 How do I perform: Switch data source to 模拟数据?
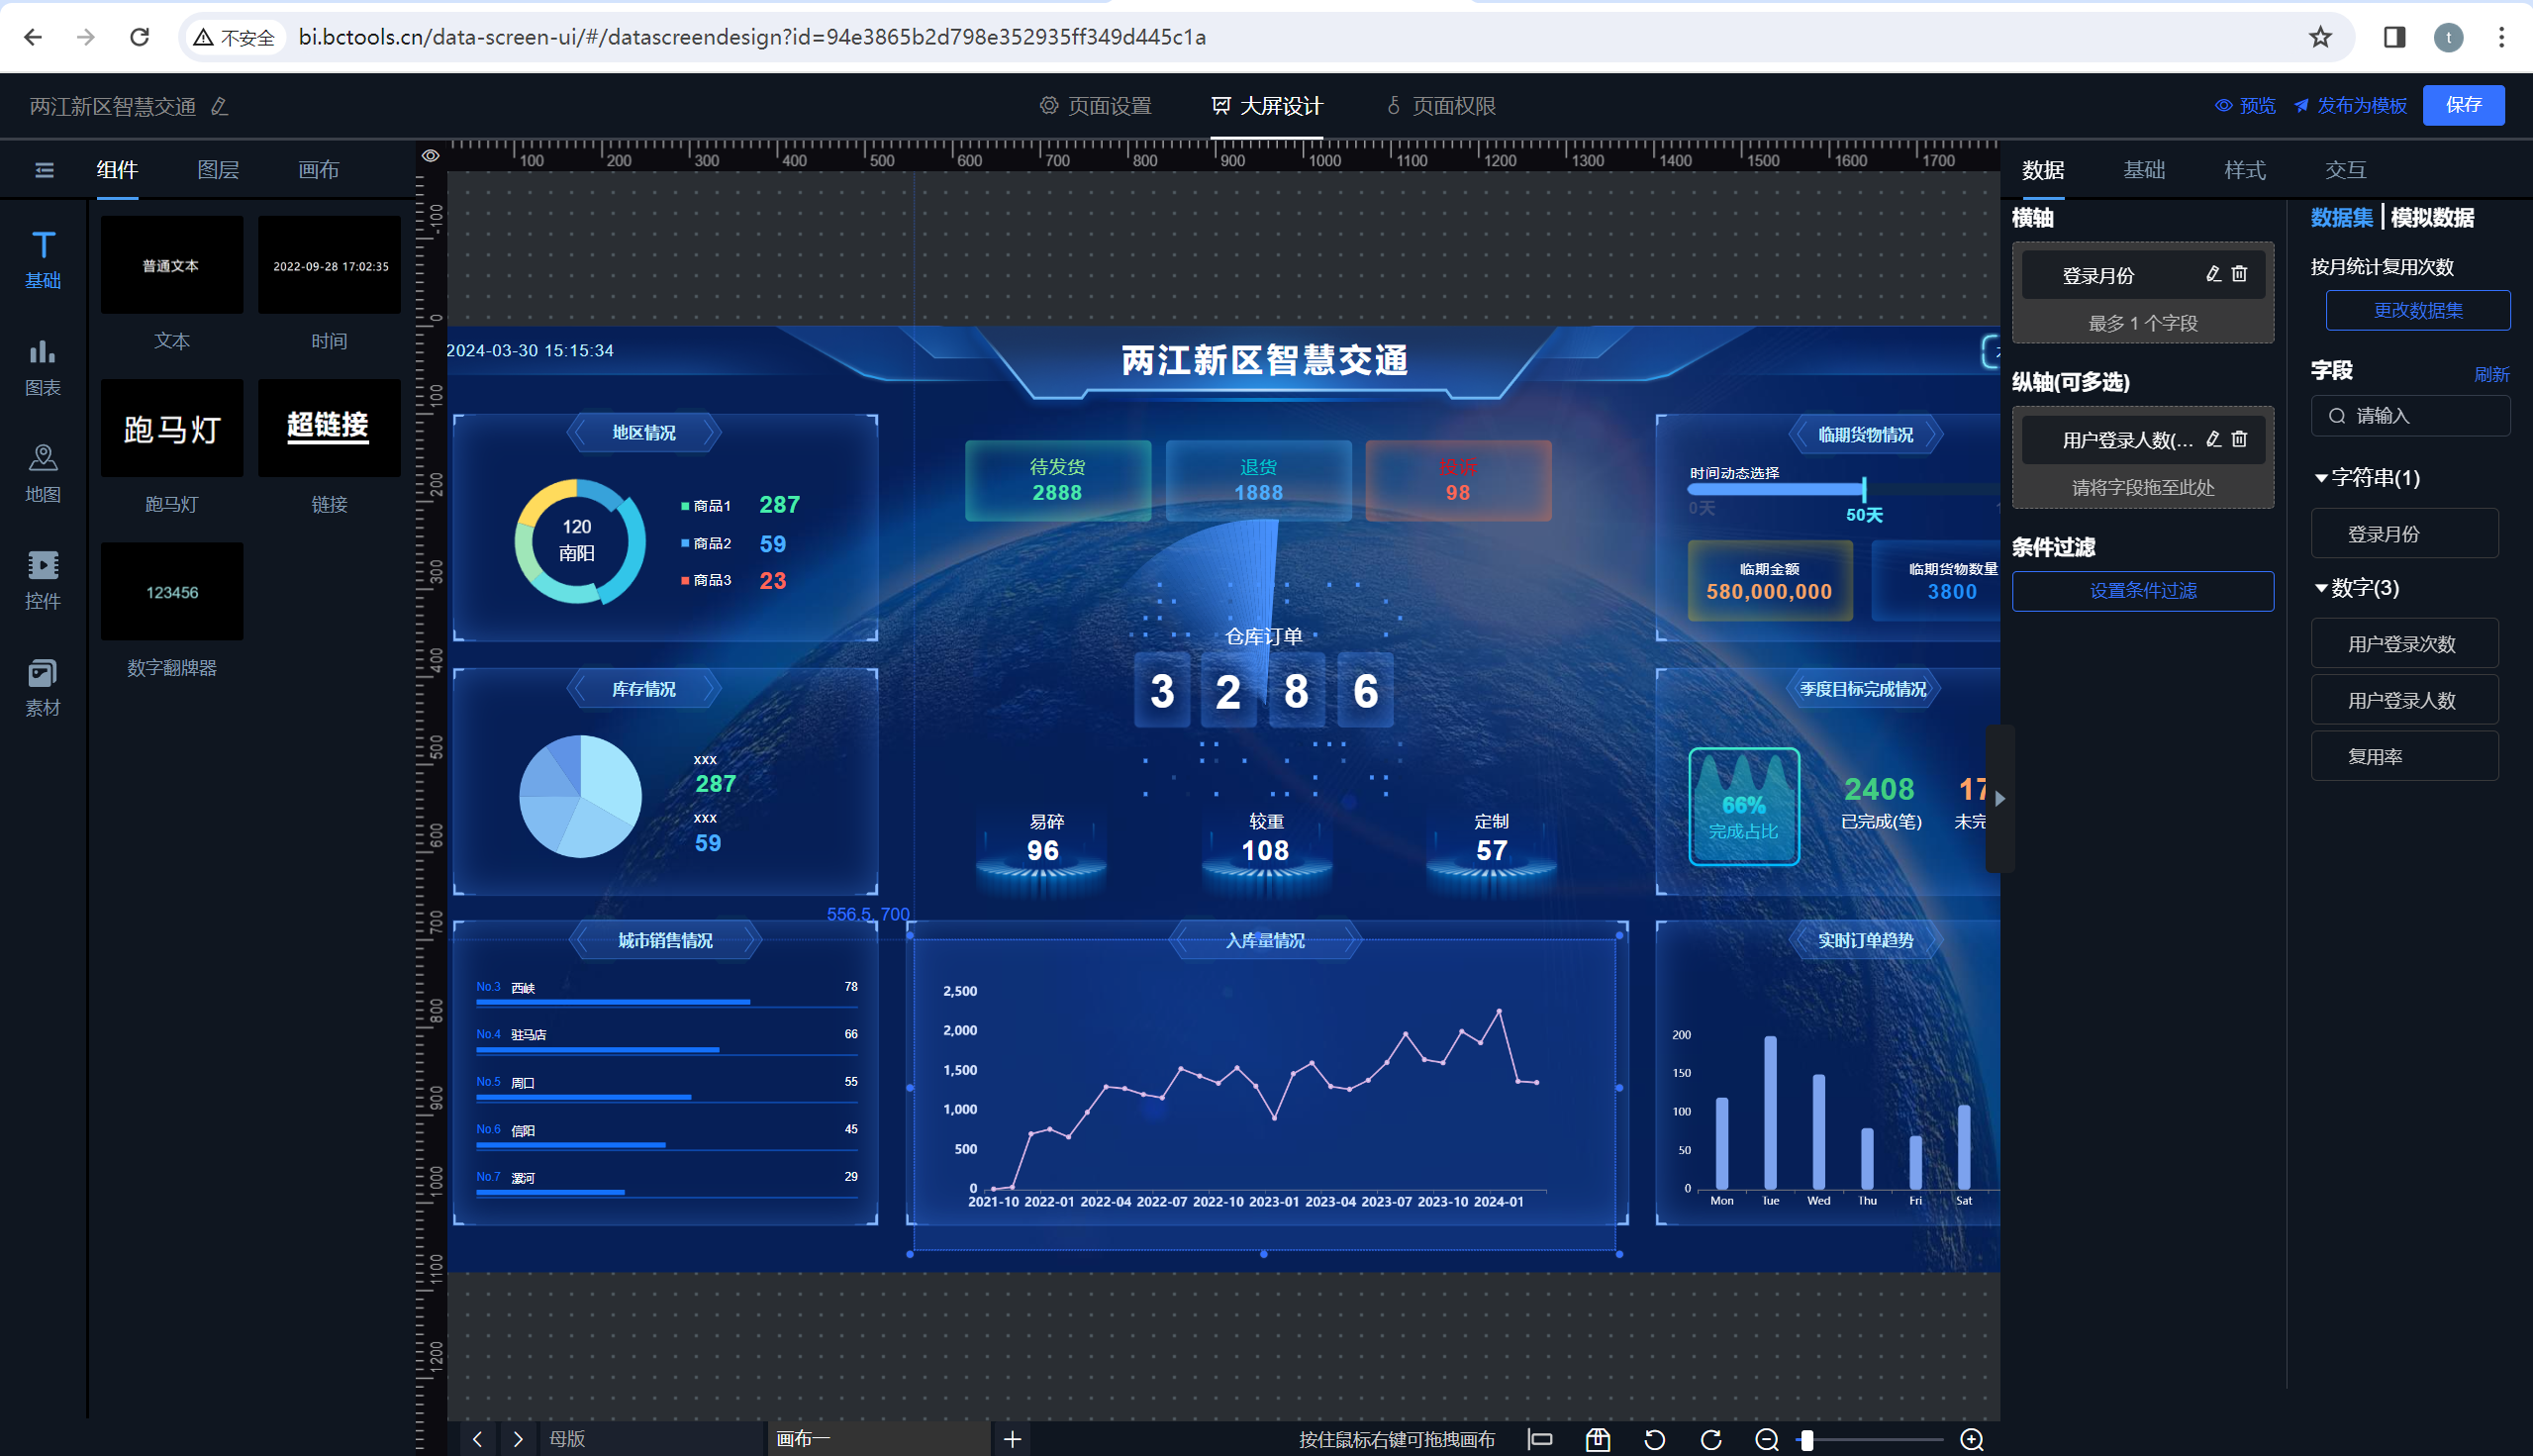pyautogui.click(x=2432, y=217)
